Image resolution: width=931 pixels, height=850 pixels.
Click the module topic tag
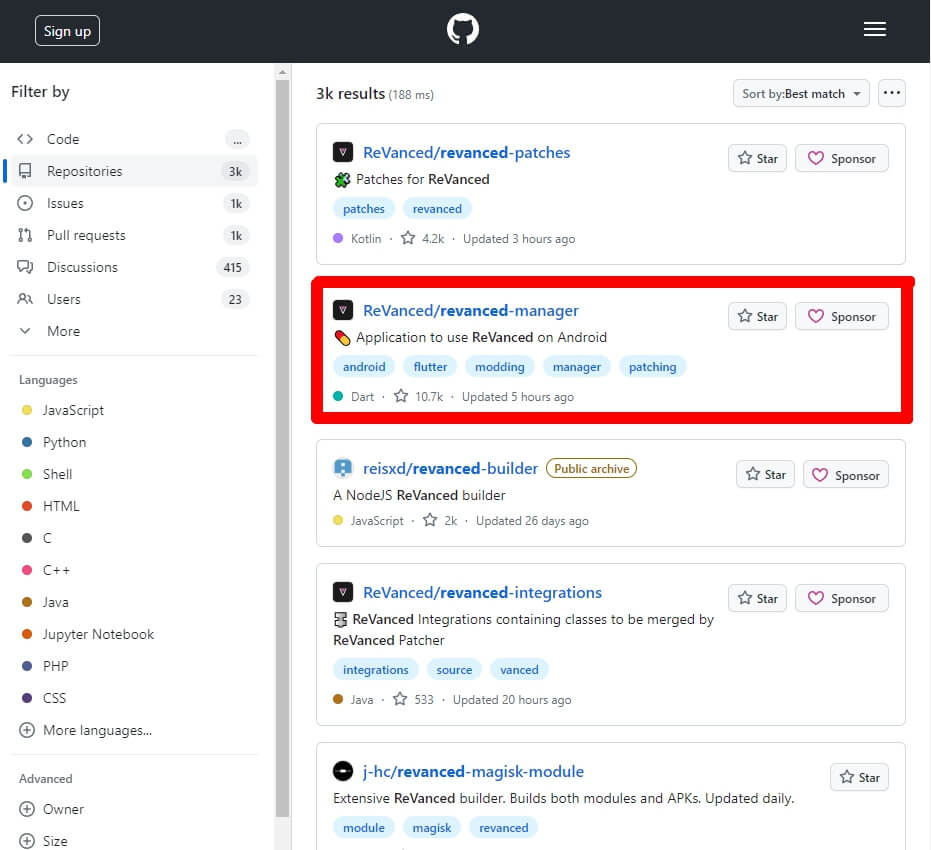363,827
